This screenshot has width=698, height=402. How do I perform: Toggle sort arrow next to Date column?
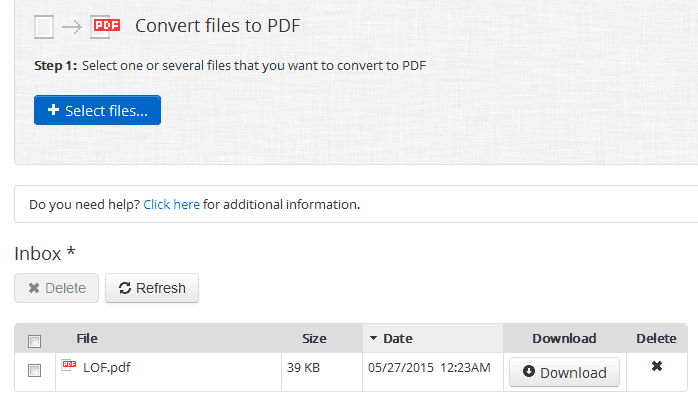tap(373, 338)
